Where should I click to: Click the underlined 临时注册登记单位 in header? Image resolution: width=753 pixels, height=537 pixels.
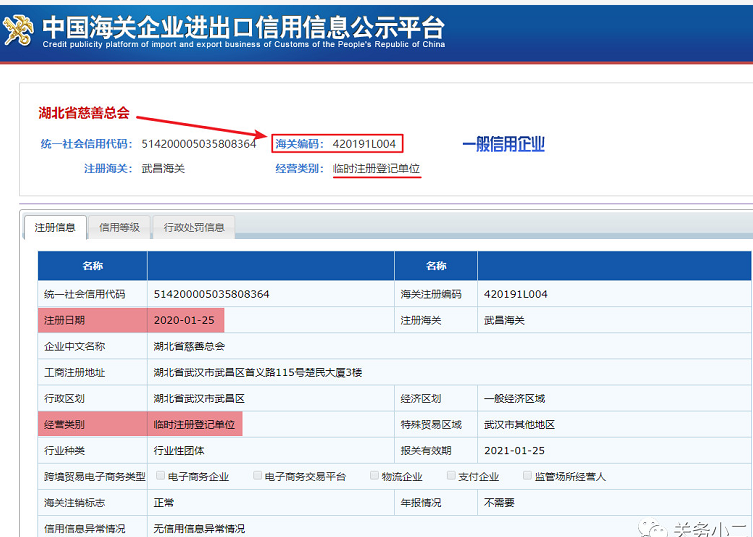click(376, 169)
